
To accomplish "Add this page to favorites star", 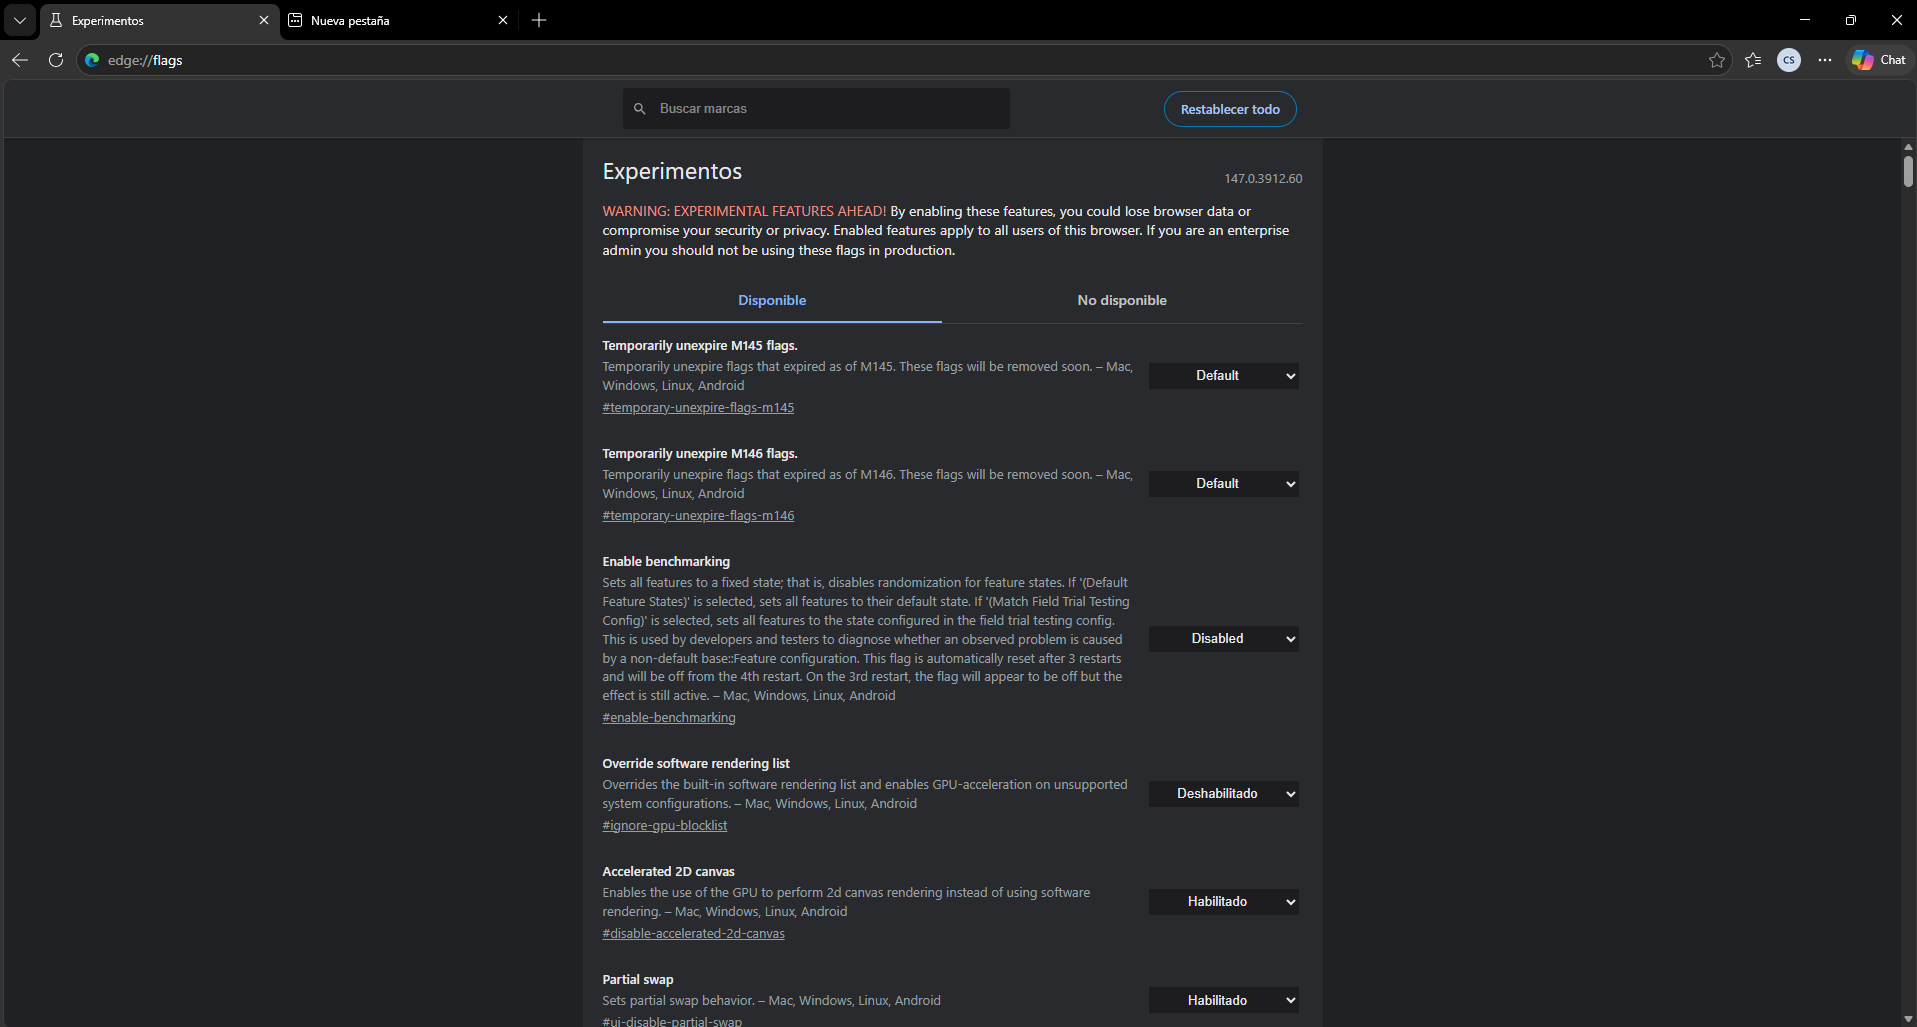I will pos(1716,60).
